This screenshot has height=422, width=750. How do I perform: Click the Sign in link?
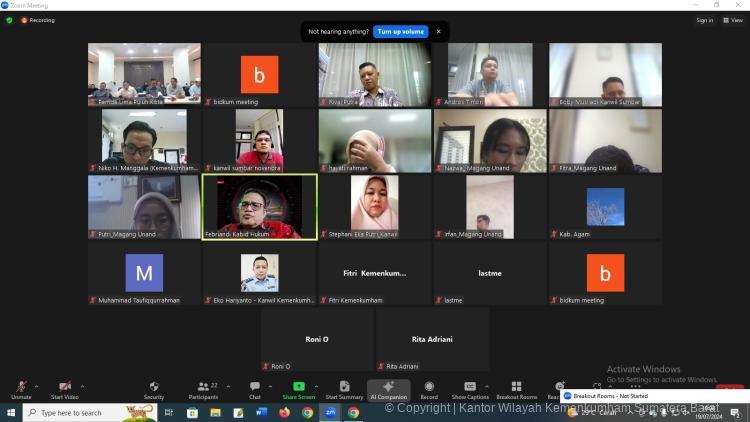[705, 20]
